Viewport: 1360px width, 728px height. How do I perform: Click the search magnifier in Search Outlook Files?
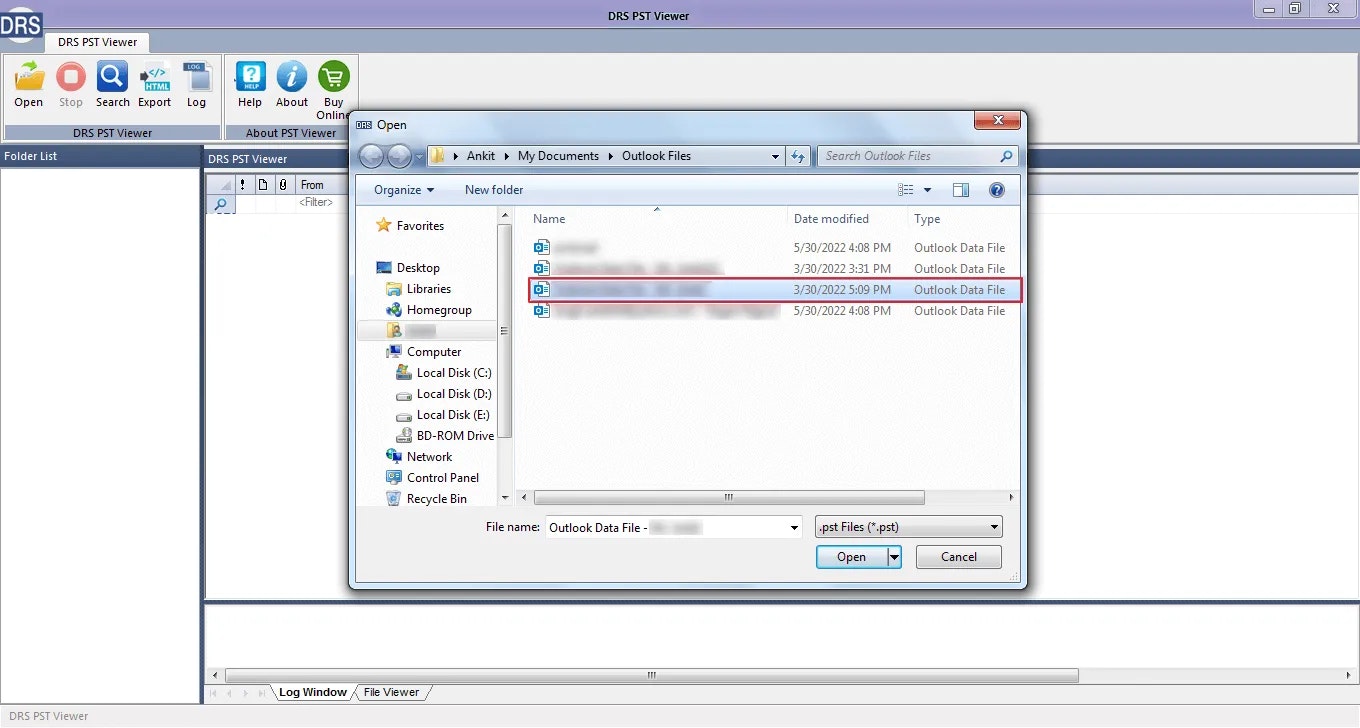coord(1006,156)
